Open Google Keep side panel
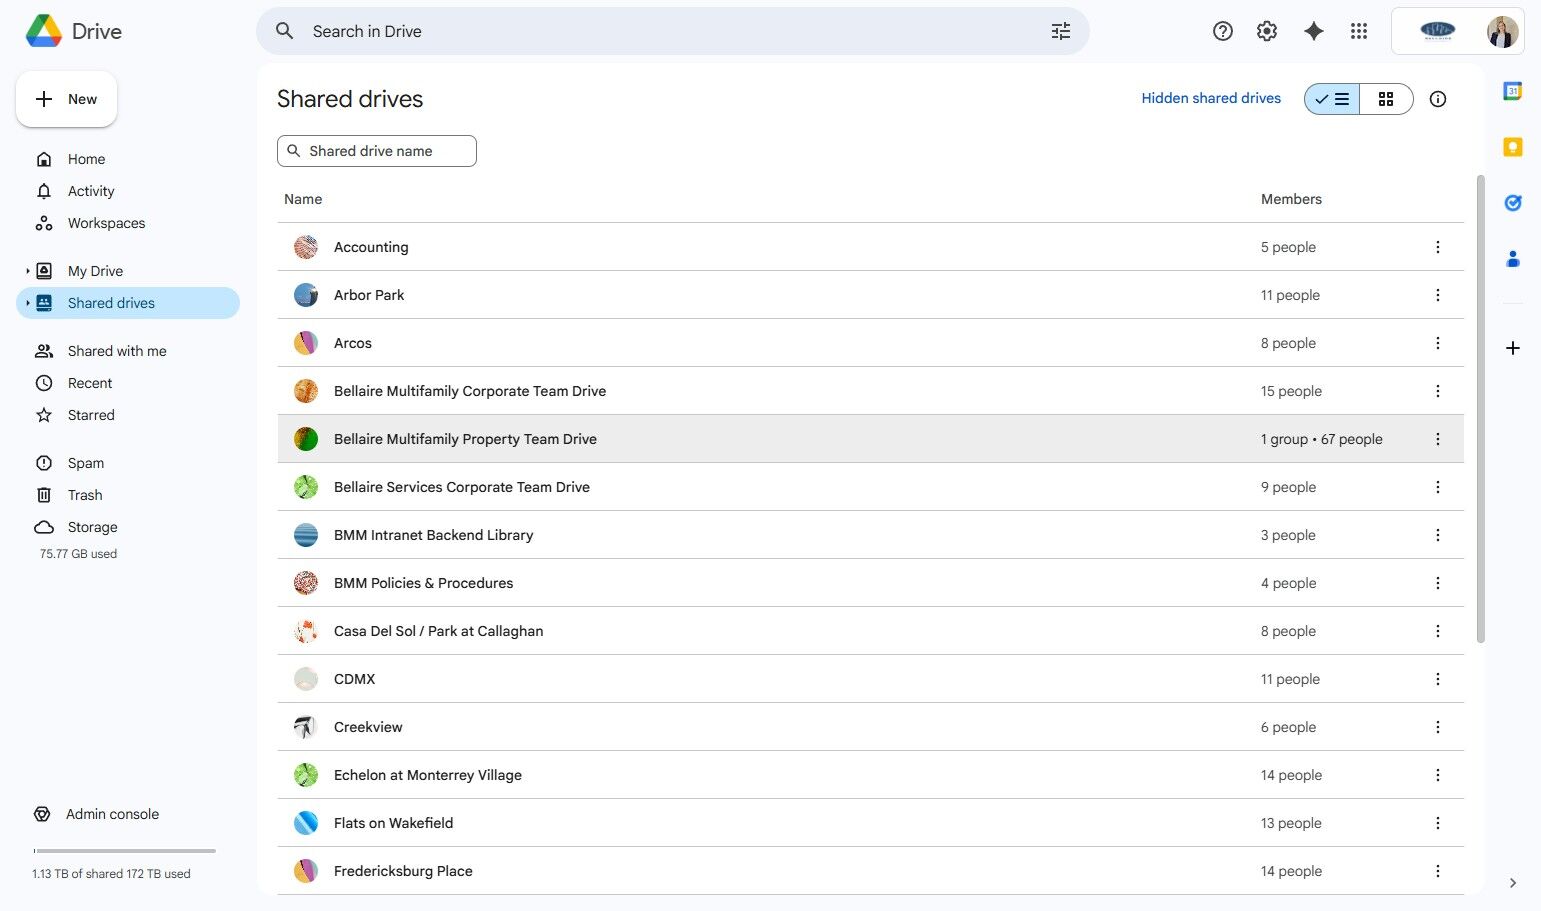The width and height of the screenshot is (1541, 911). [1512, 147]
